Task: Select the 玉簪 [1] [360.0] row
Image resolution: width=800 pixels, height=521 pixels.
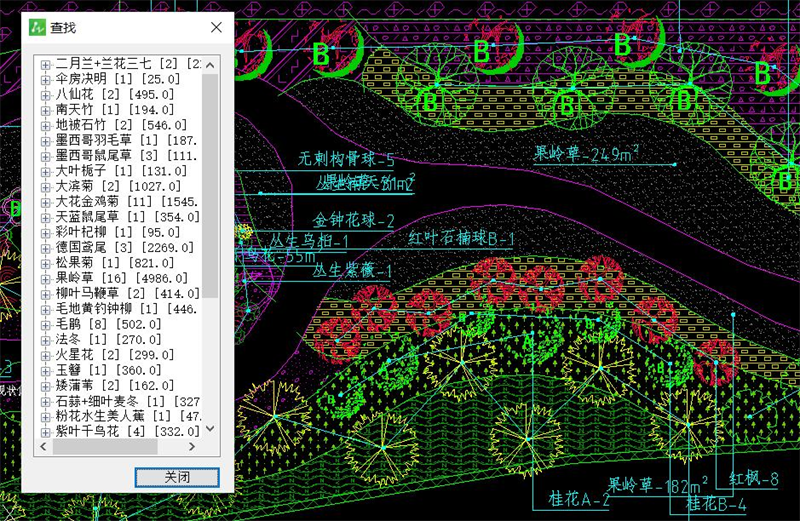Action: coord(108,370)
